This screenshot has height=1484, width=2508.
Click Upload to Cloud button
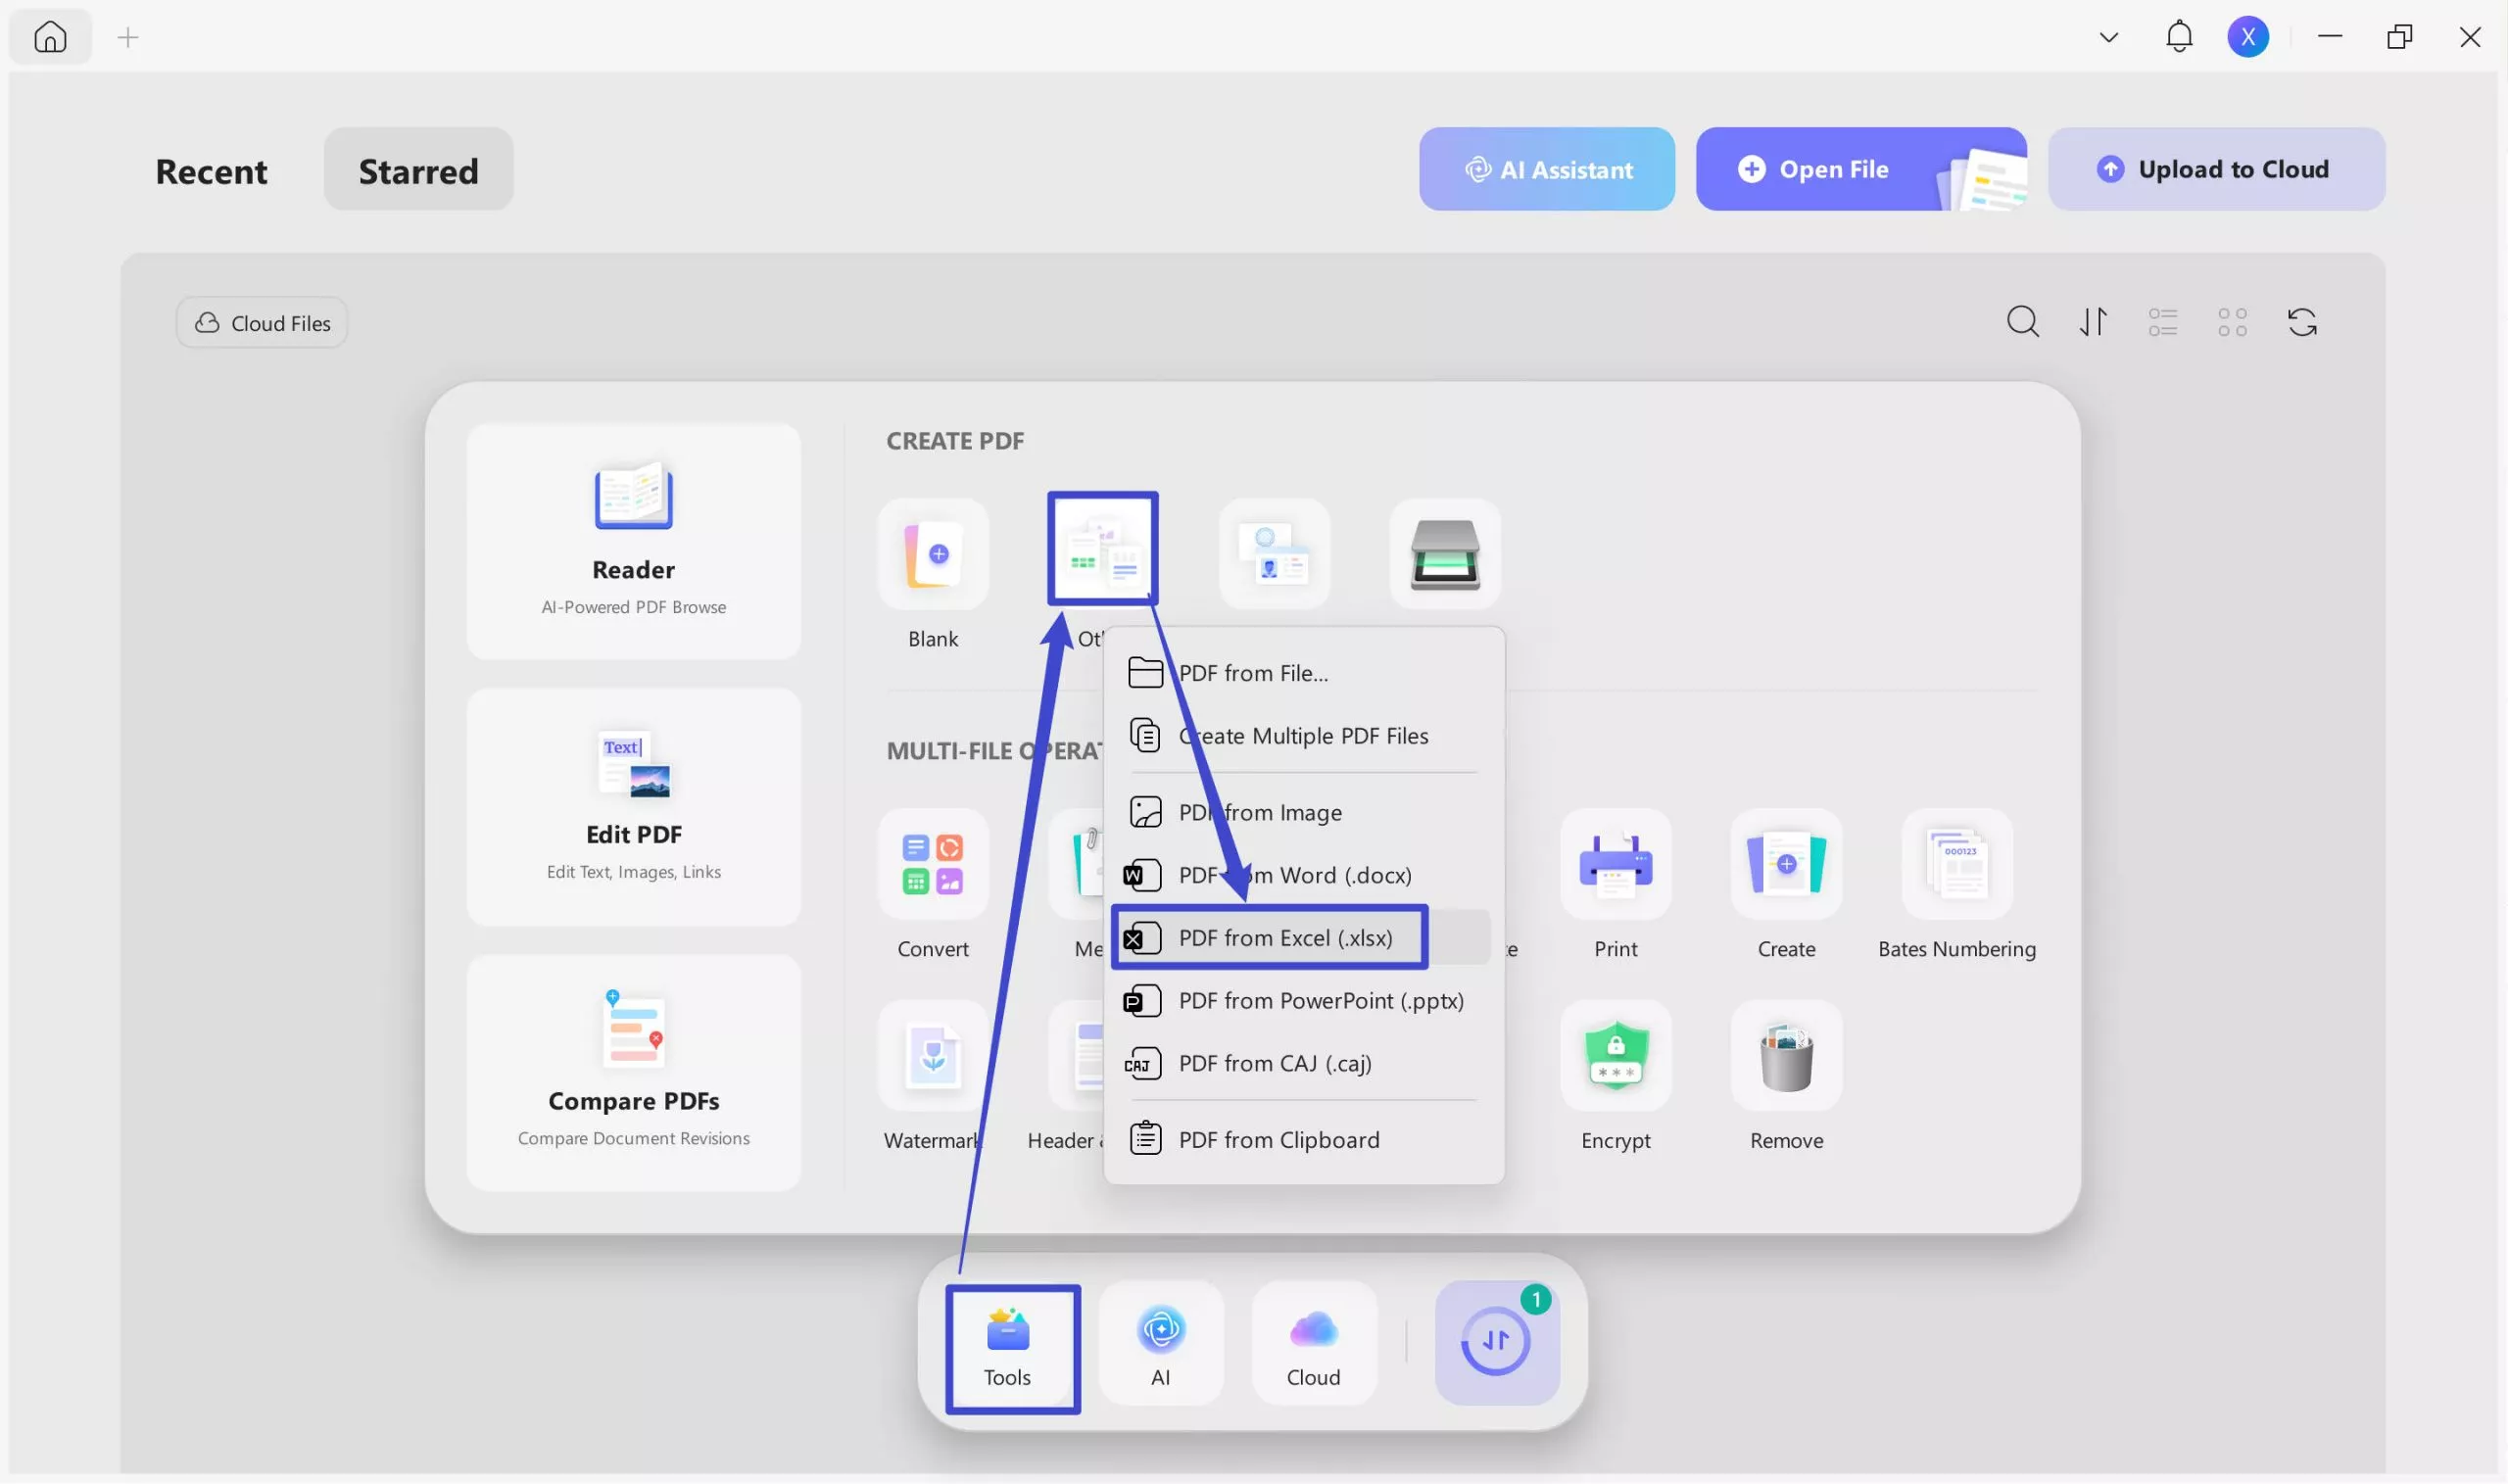[2215, 169]
